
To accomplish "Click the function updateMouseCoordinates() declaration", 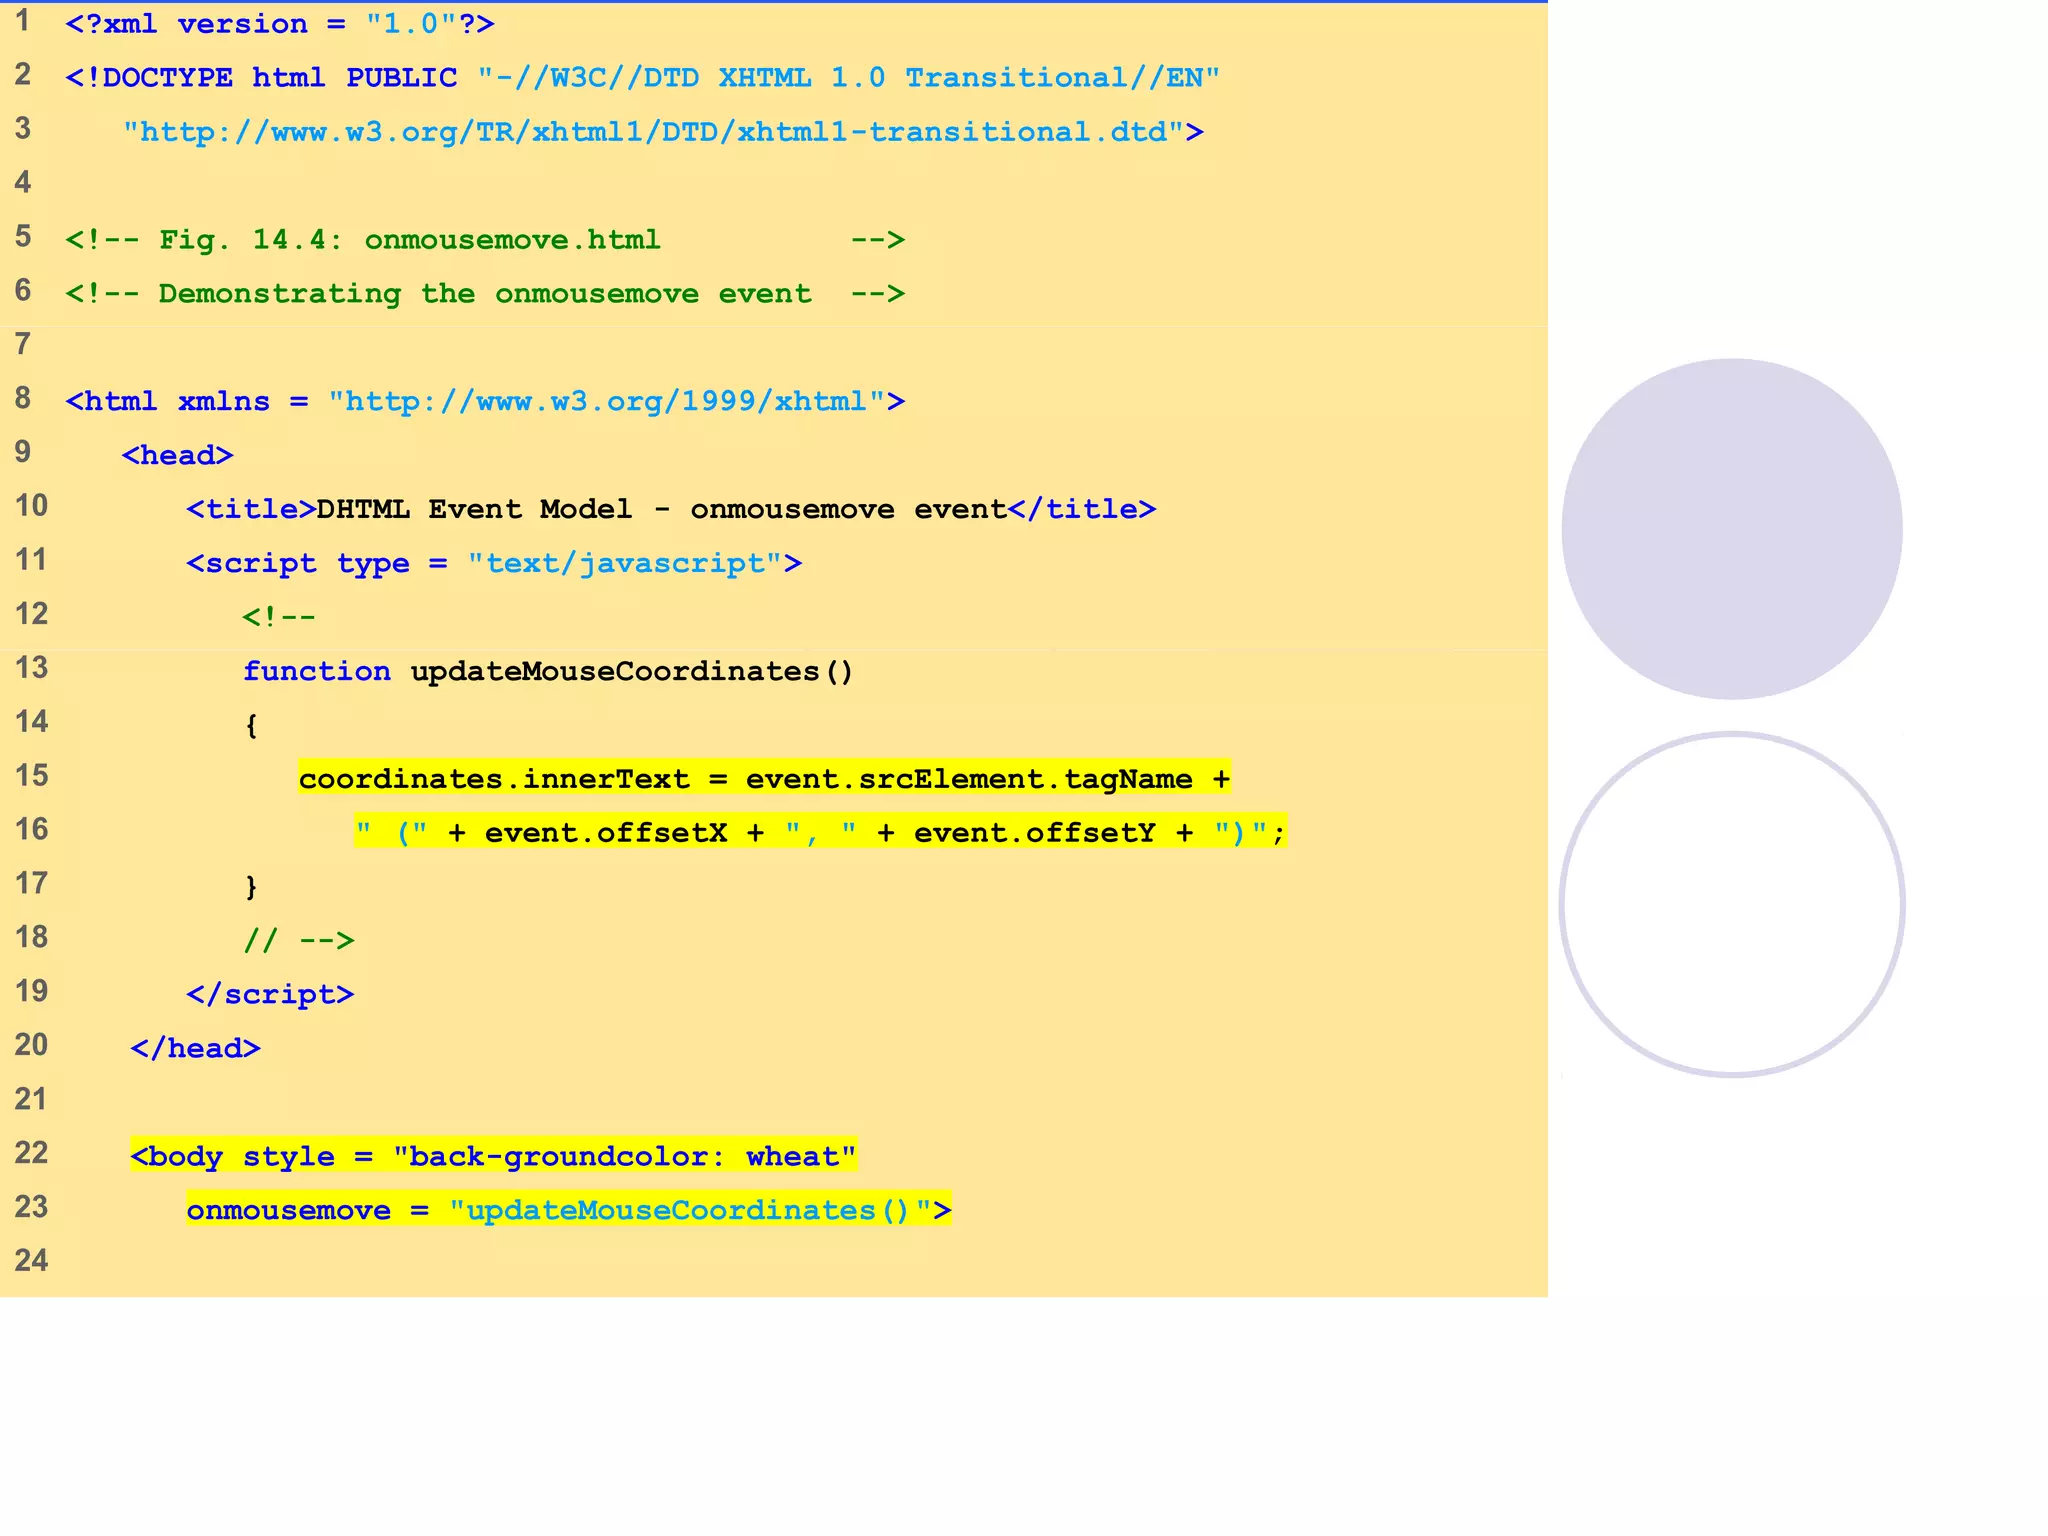I will coord(547,672).
